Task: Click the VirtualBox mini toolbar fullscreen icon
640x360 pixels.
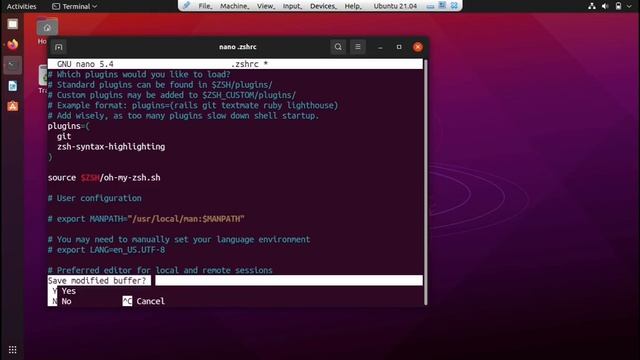Action: click(x=442, y=6)
